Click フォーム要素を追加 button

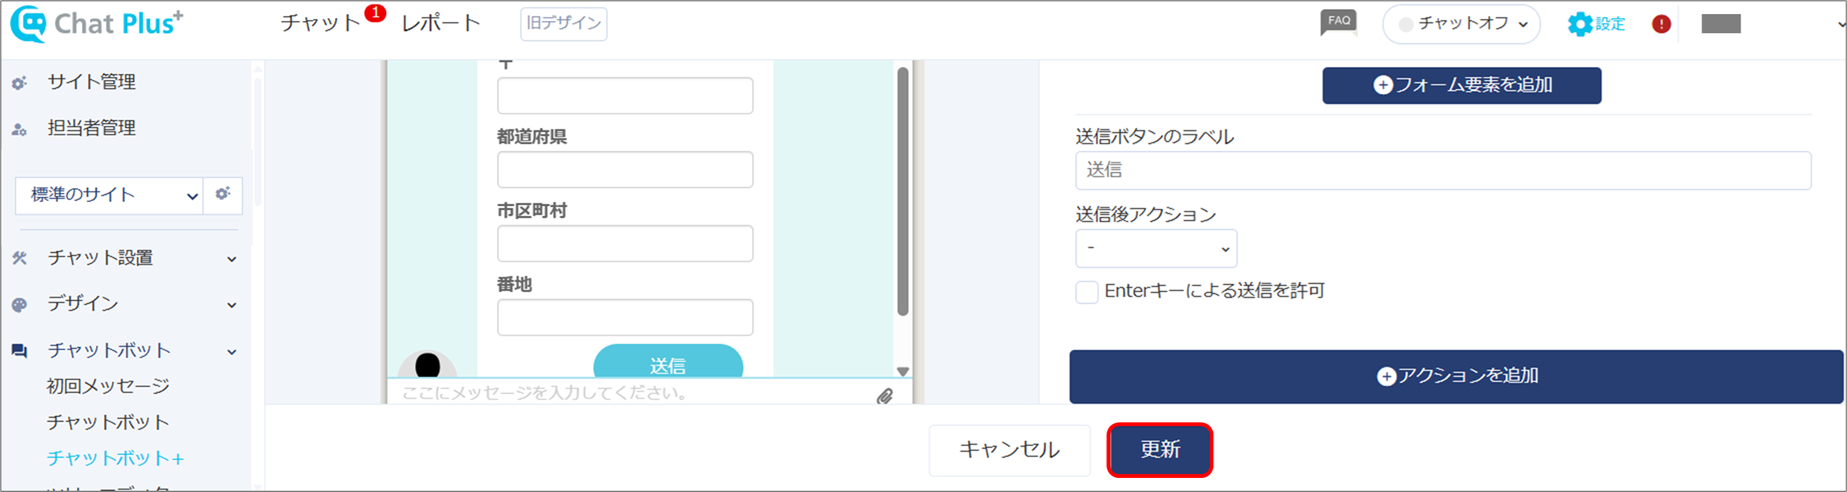[x=1462, y=85]
